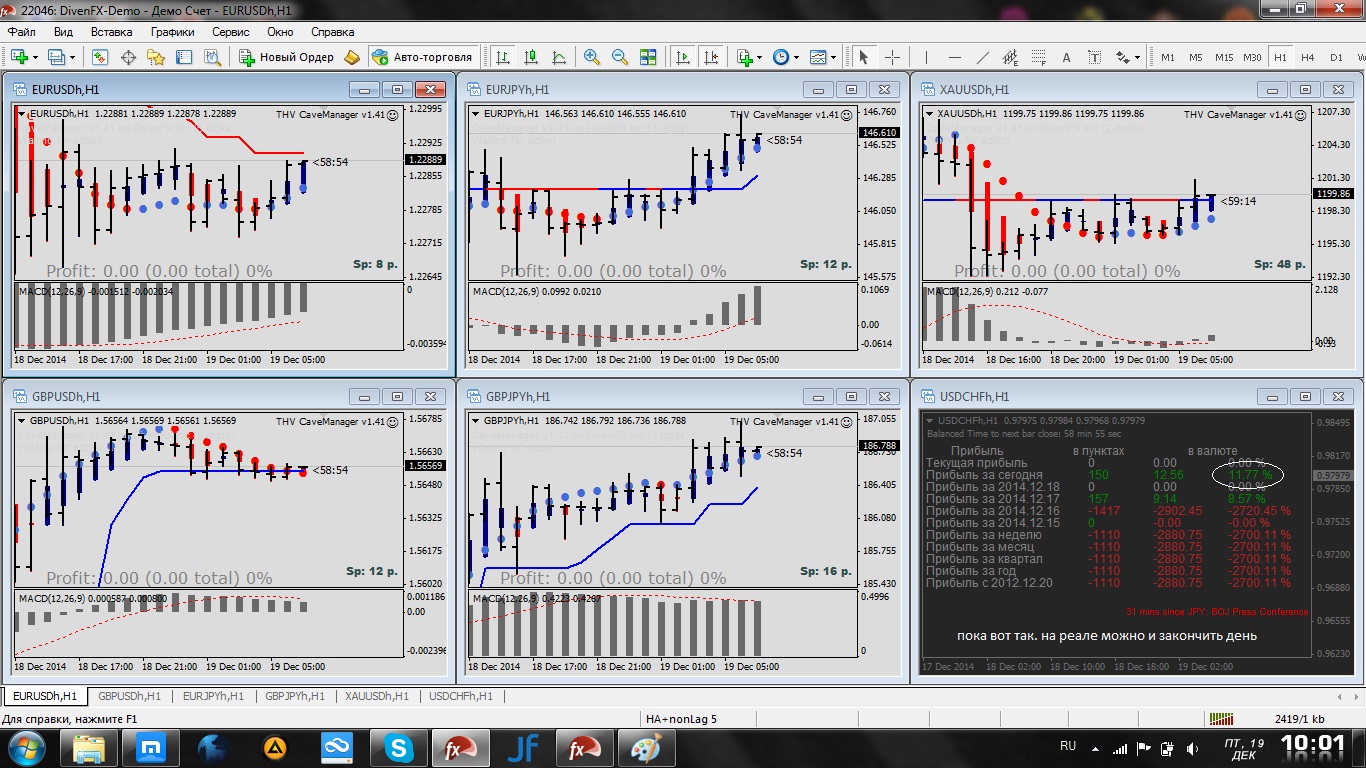Zoom in on the chart
This screenshot has height=768, width=1366.
pyautogui.click(x=592, y=57)
